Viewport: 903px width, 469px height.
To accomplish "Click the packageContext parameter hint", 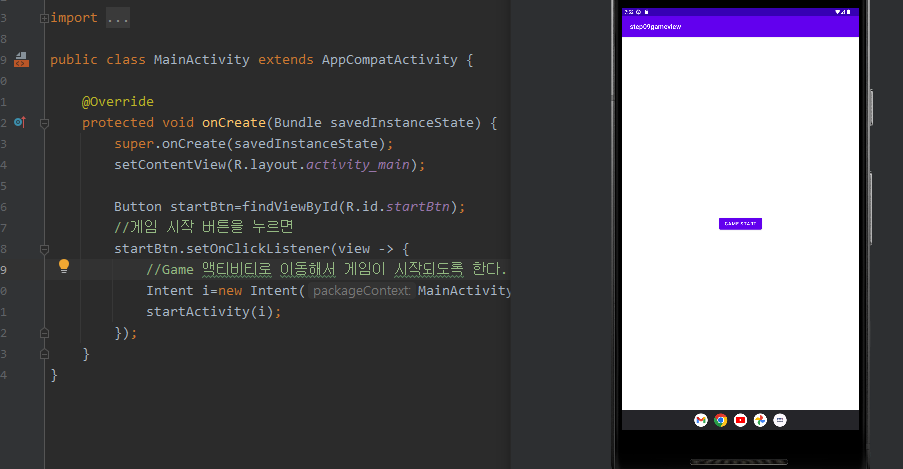I will [x=362, y=291].
